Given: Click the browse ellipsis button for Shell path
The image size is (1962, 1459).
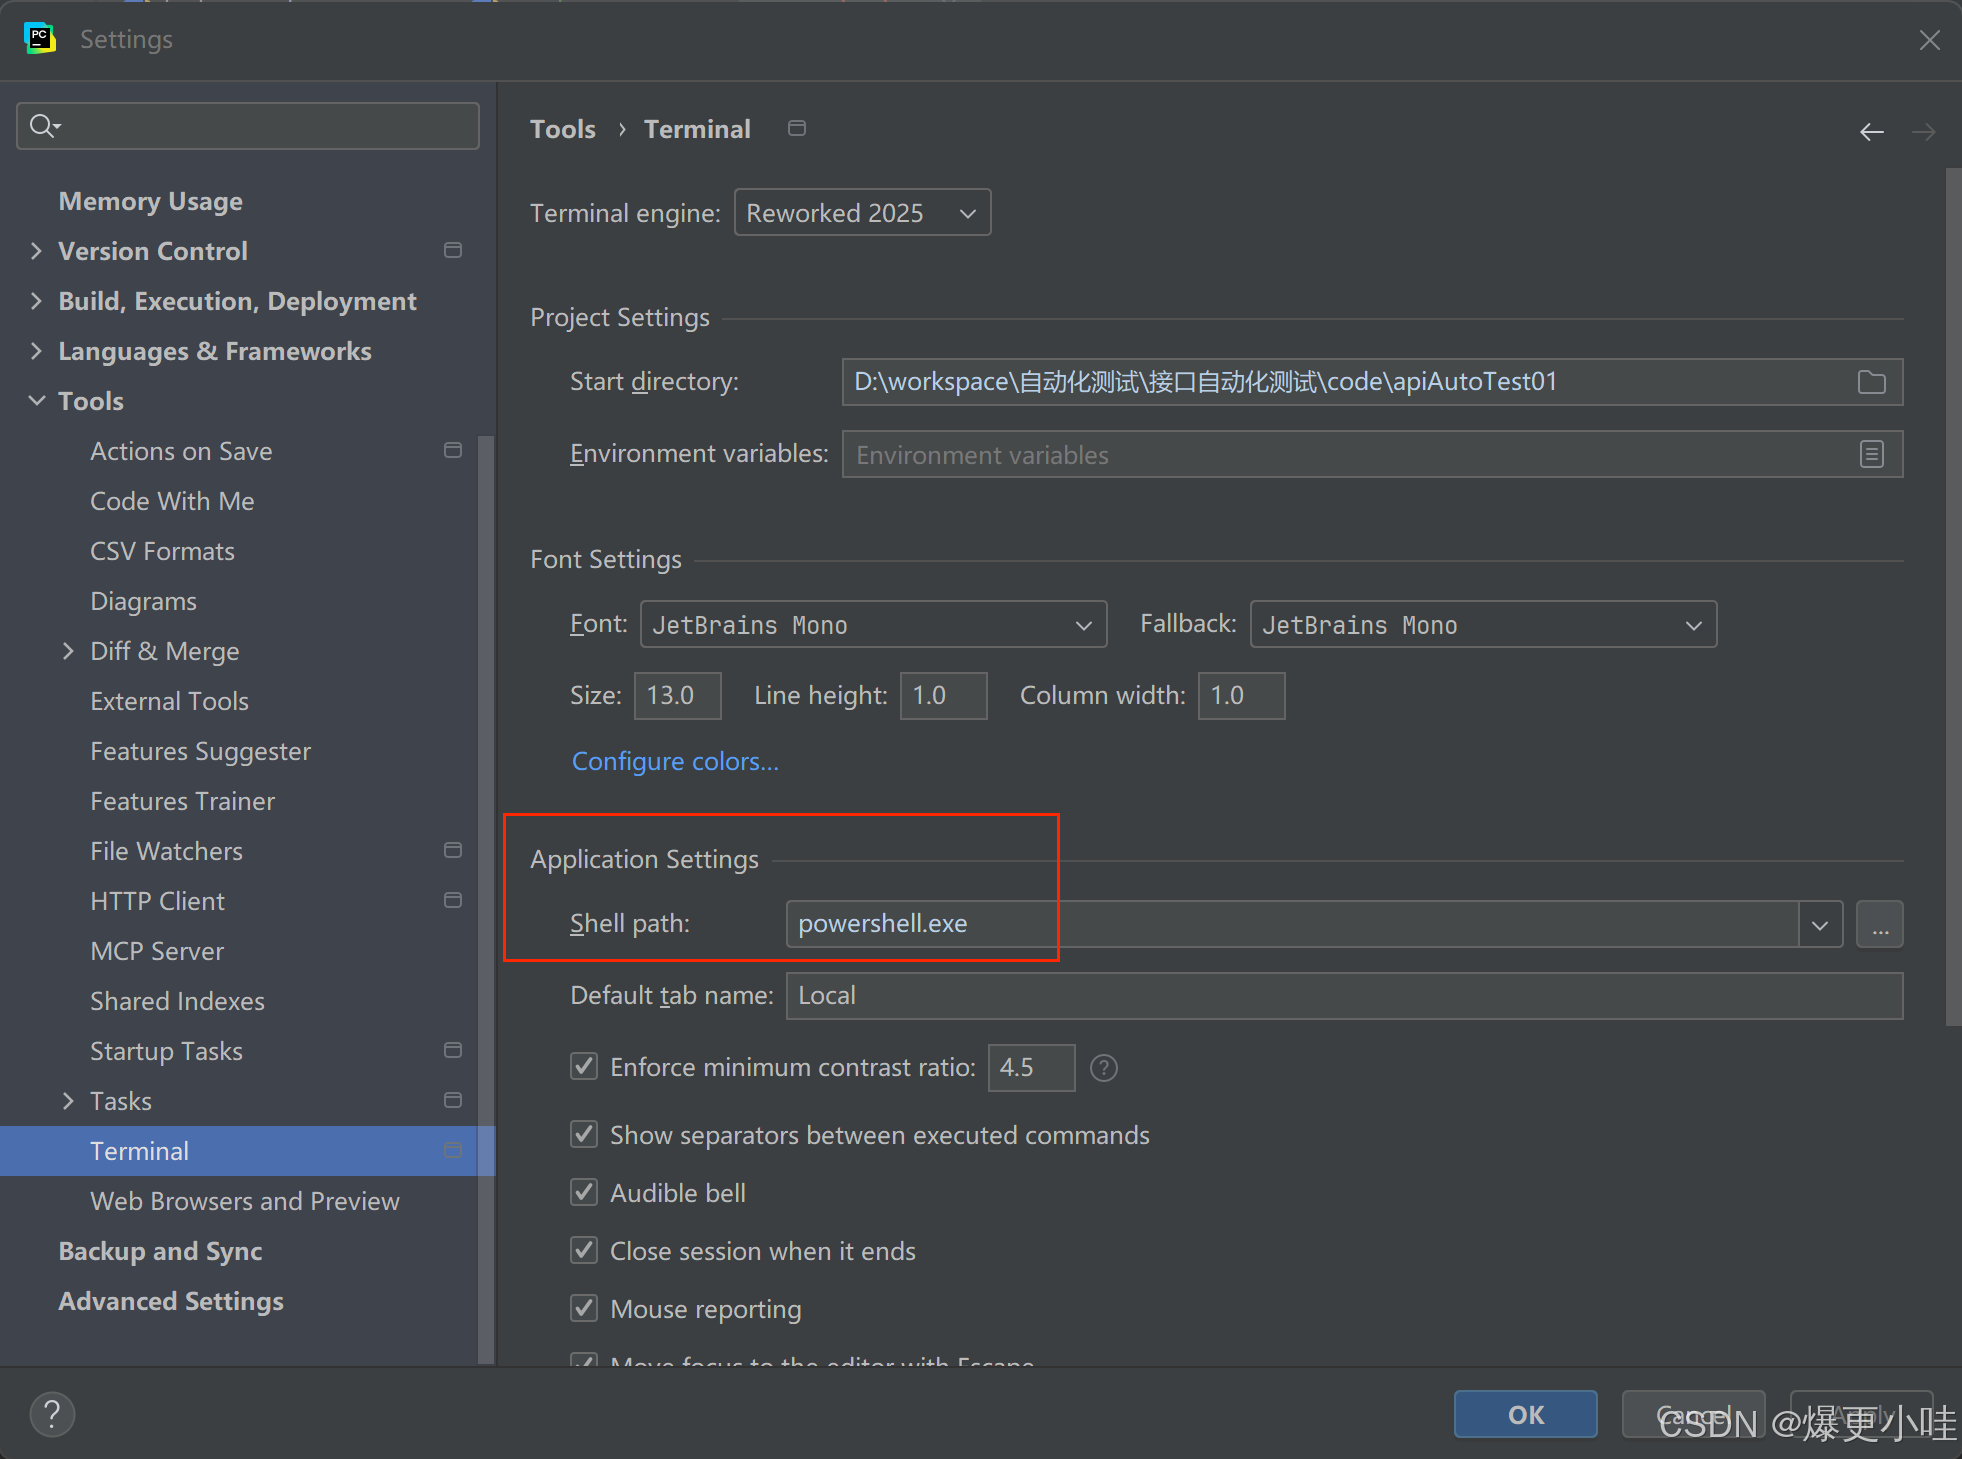Looking at the screenshot, I should [1879, 924].
